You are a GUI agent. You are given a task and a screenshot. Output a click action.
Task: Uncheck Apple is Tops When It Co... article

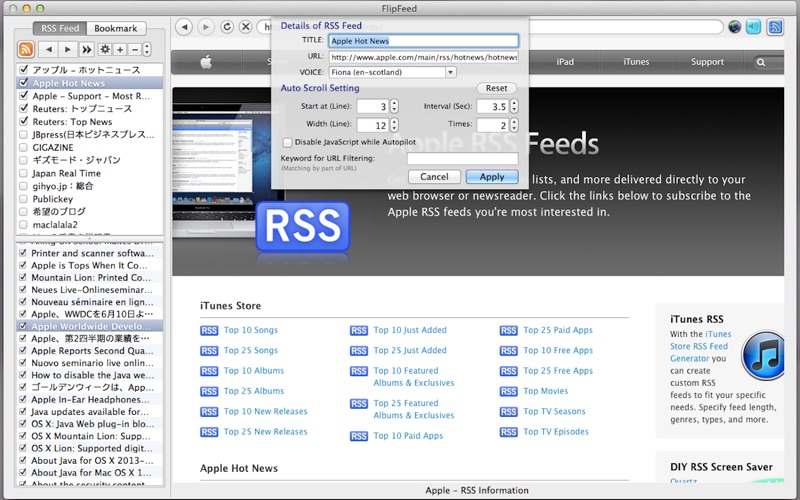pos(22,265)
